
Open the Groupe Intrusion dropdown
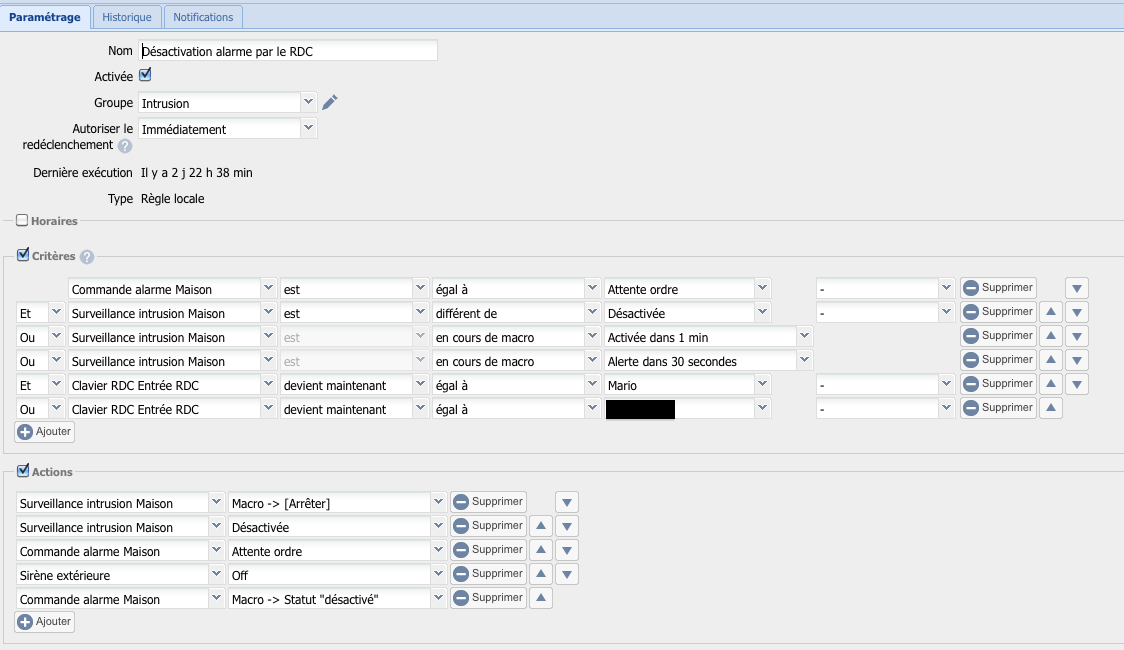308,102
